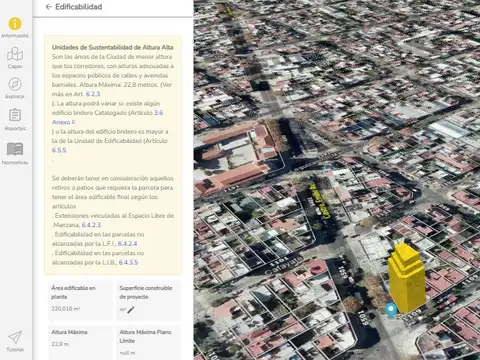The height and width of the screenshot is (360, 480).
Task: Open article 6.2.3 link
Action: [93, 94]
